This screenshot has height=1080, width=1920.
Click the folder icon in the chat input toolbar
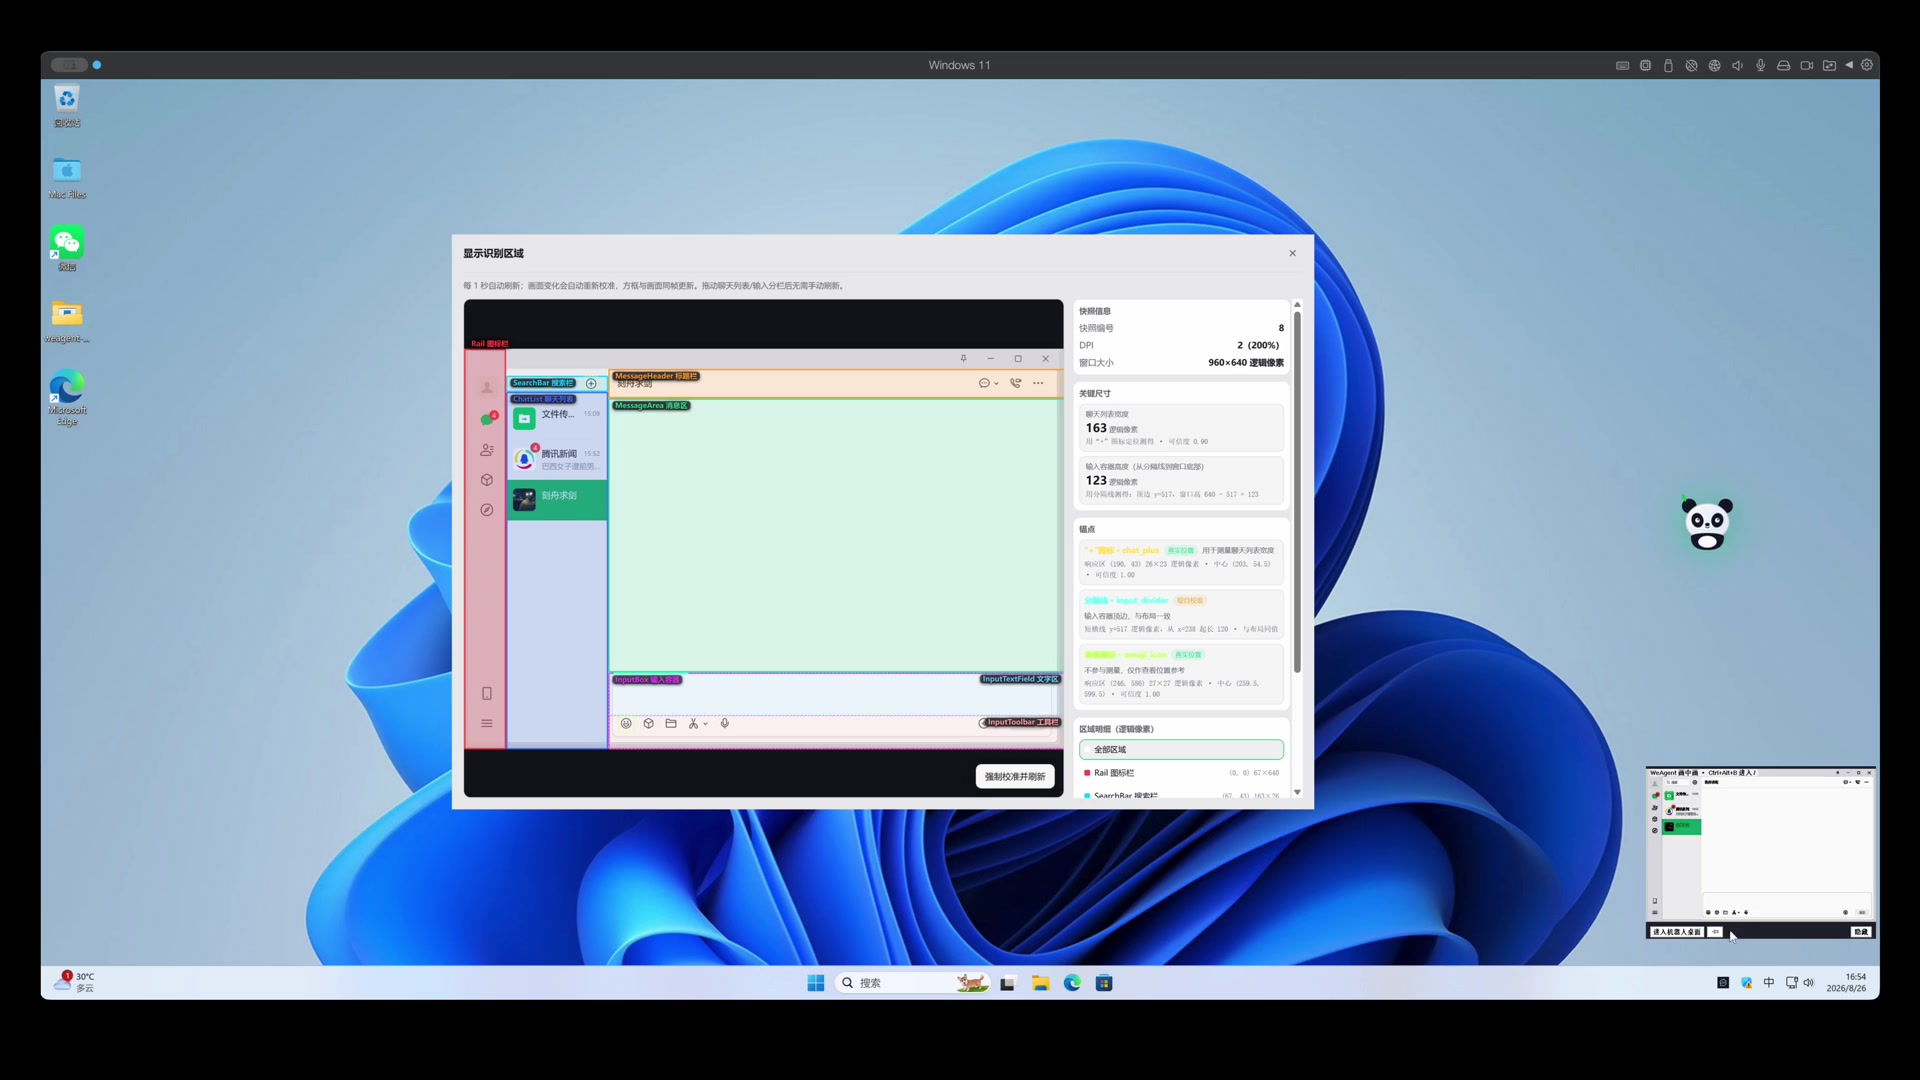(x=671, y=723)
